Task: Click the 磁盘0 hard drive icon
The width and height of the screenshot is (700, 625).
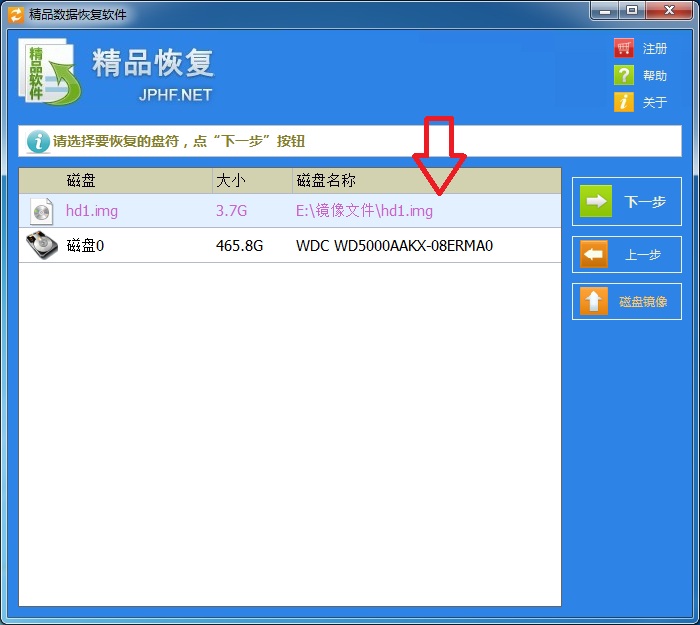Action: pyautogui.click(x=42, y=245)
